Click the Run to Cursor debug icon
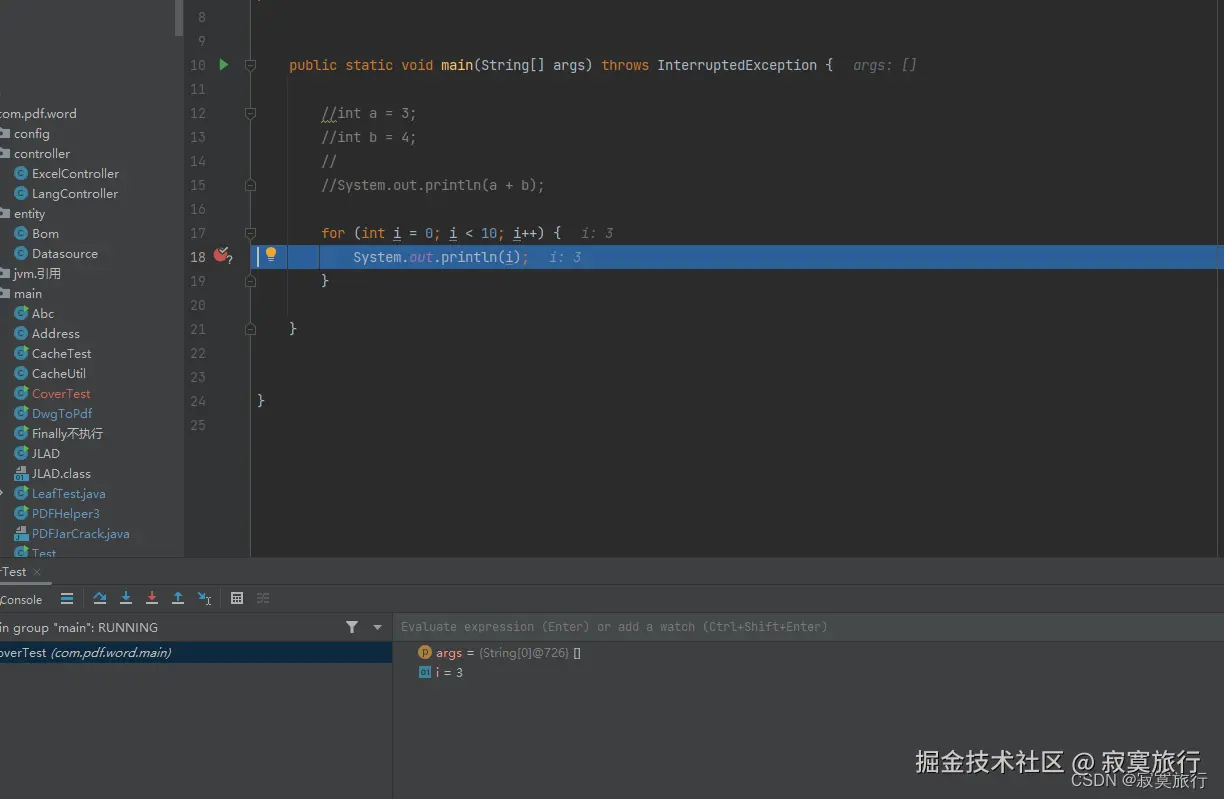 204,598
